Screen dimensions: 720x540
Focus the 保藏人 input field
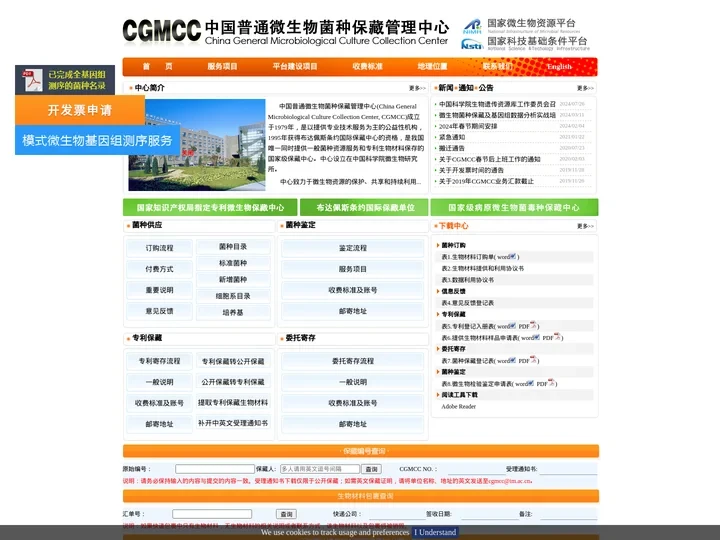coord(320,469)
